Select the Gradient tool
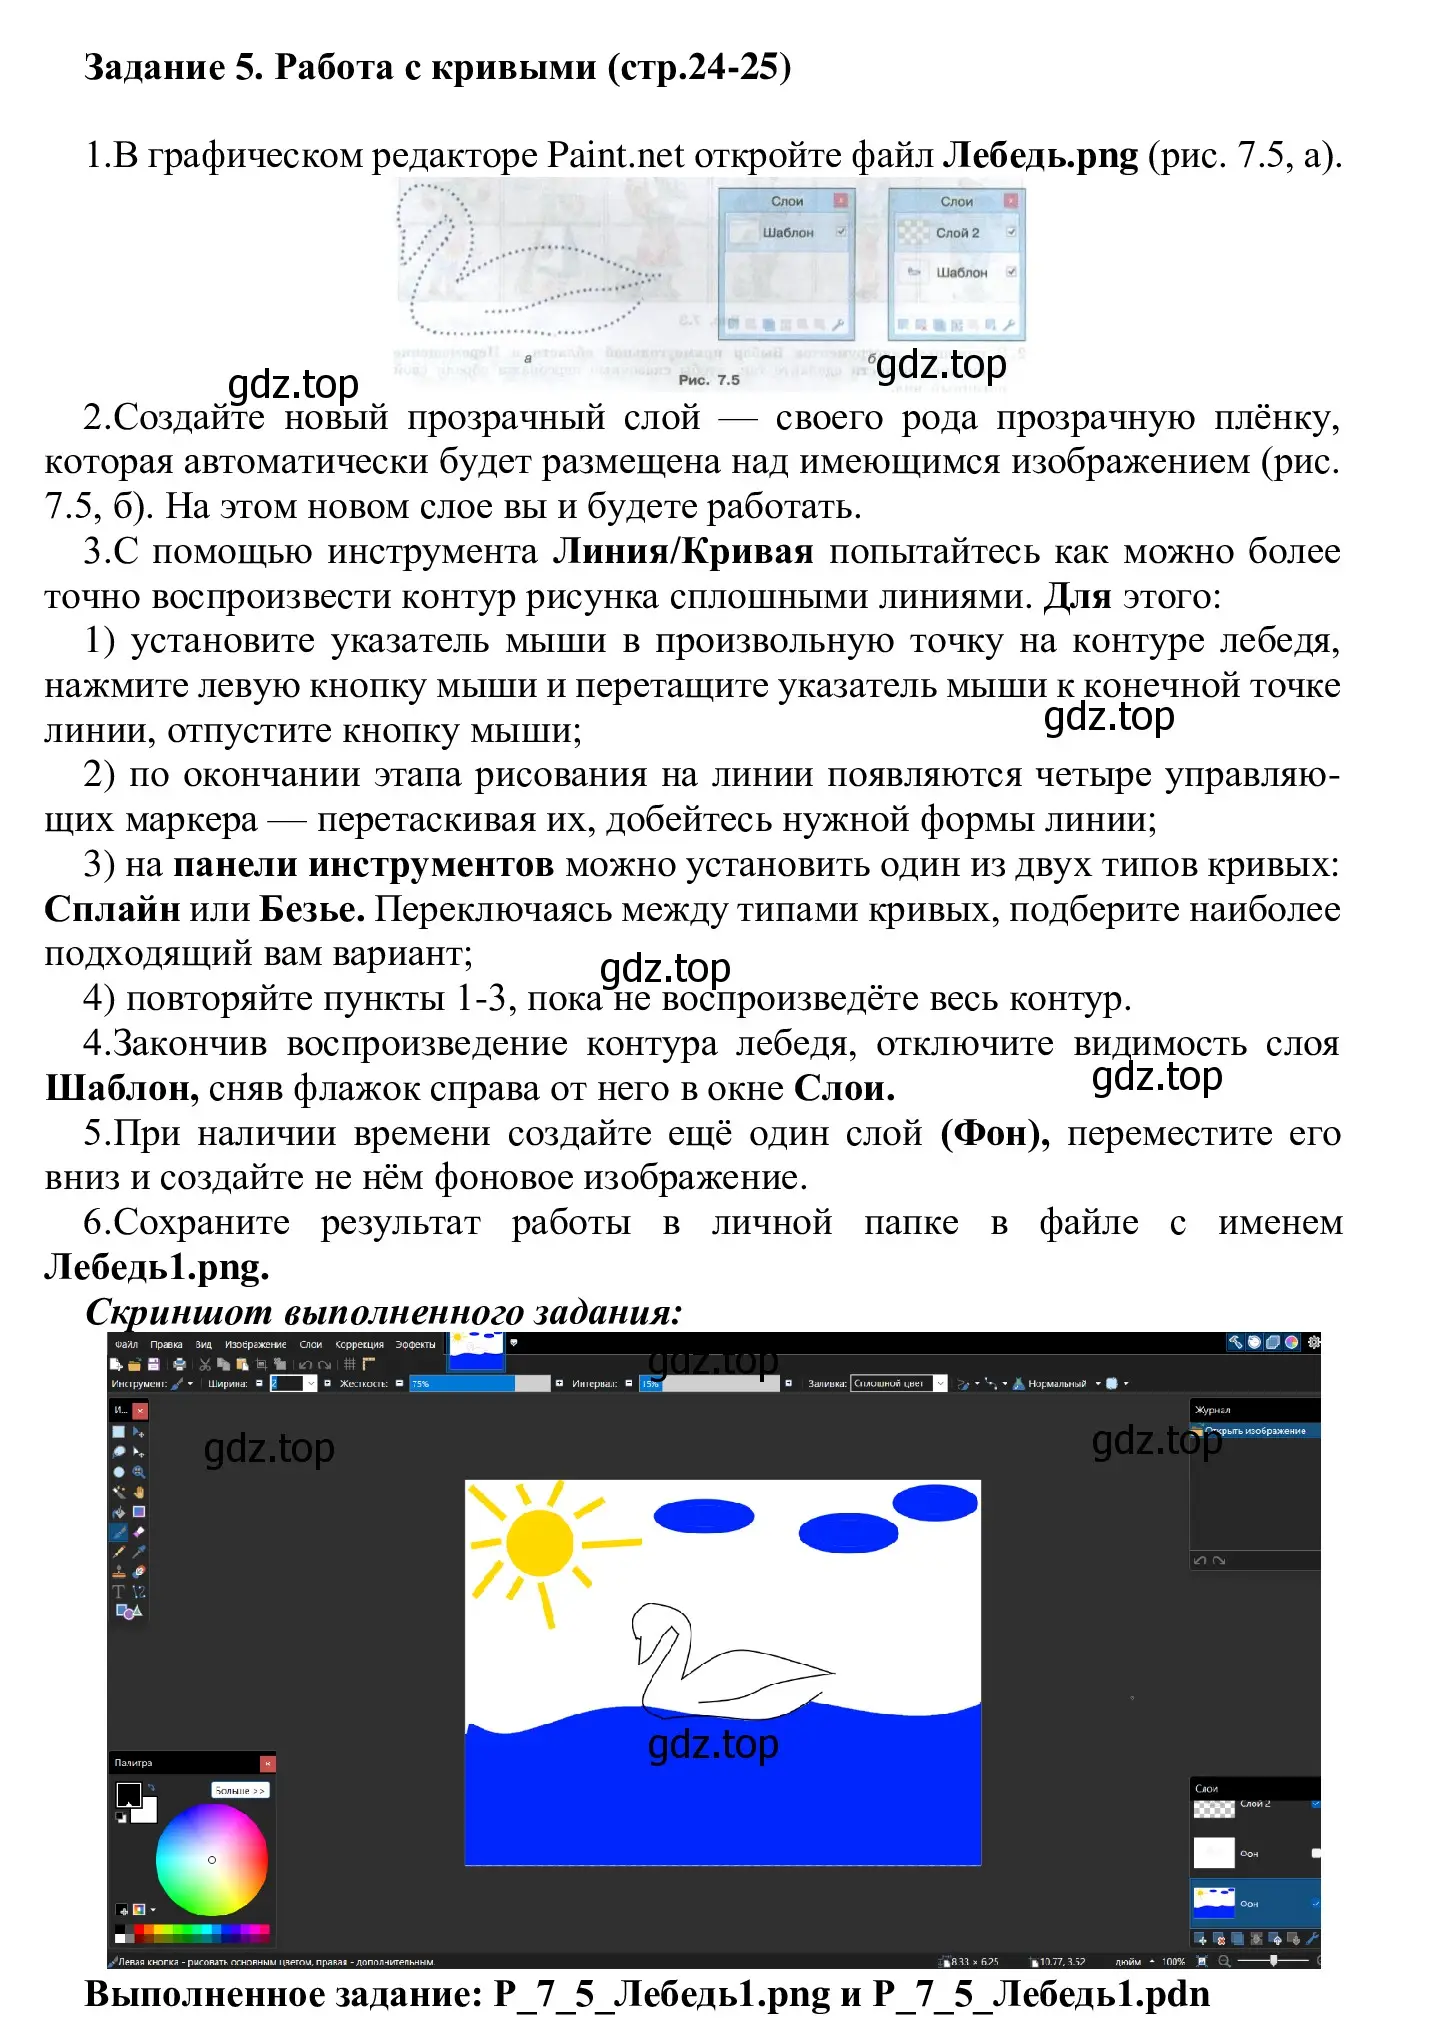 139,1512
